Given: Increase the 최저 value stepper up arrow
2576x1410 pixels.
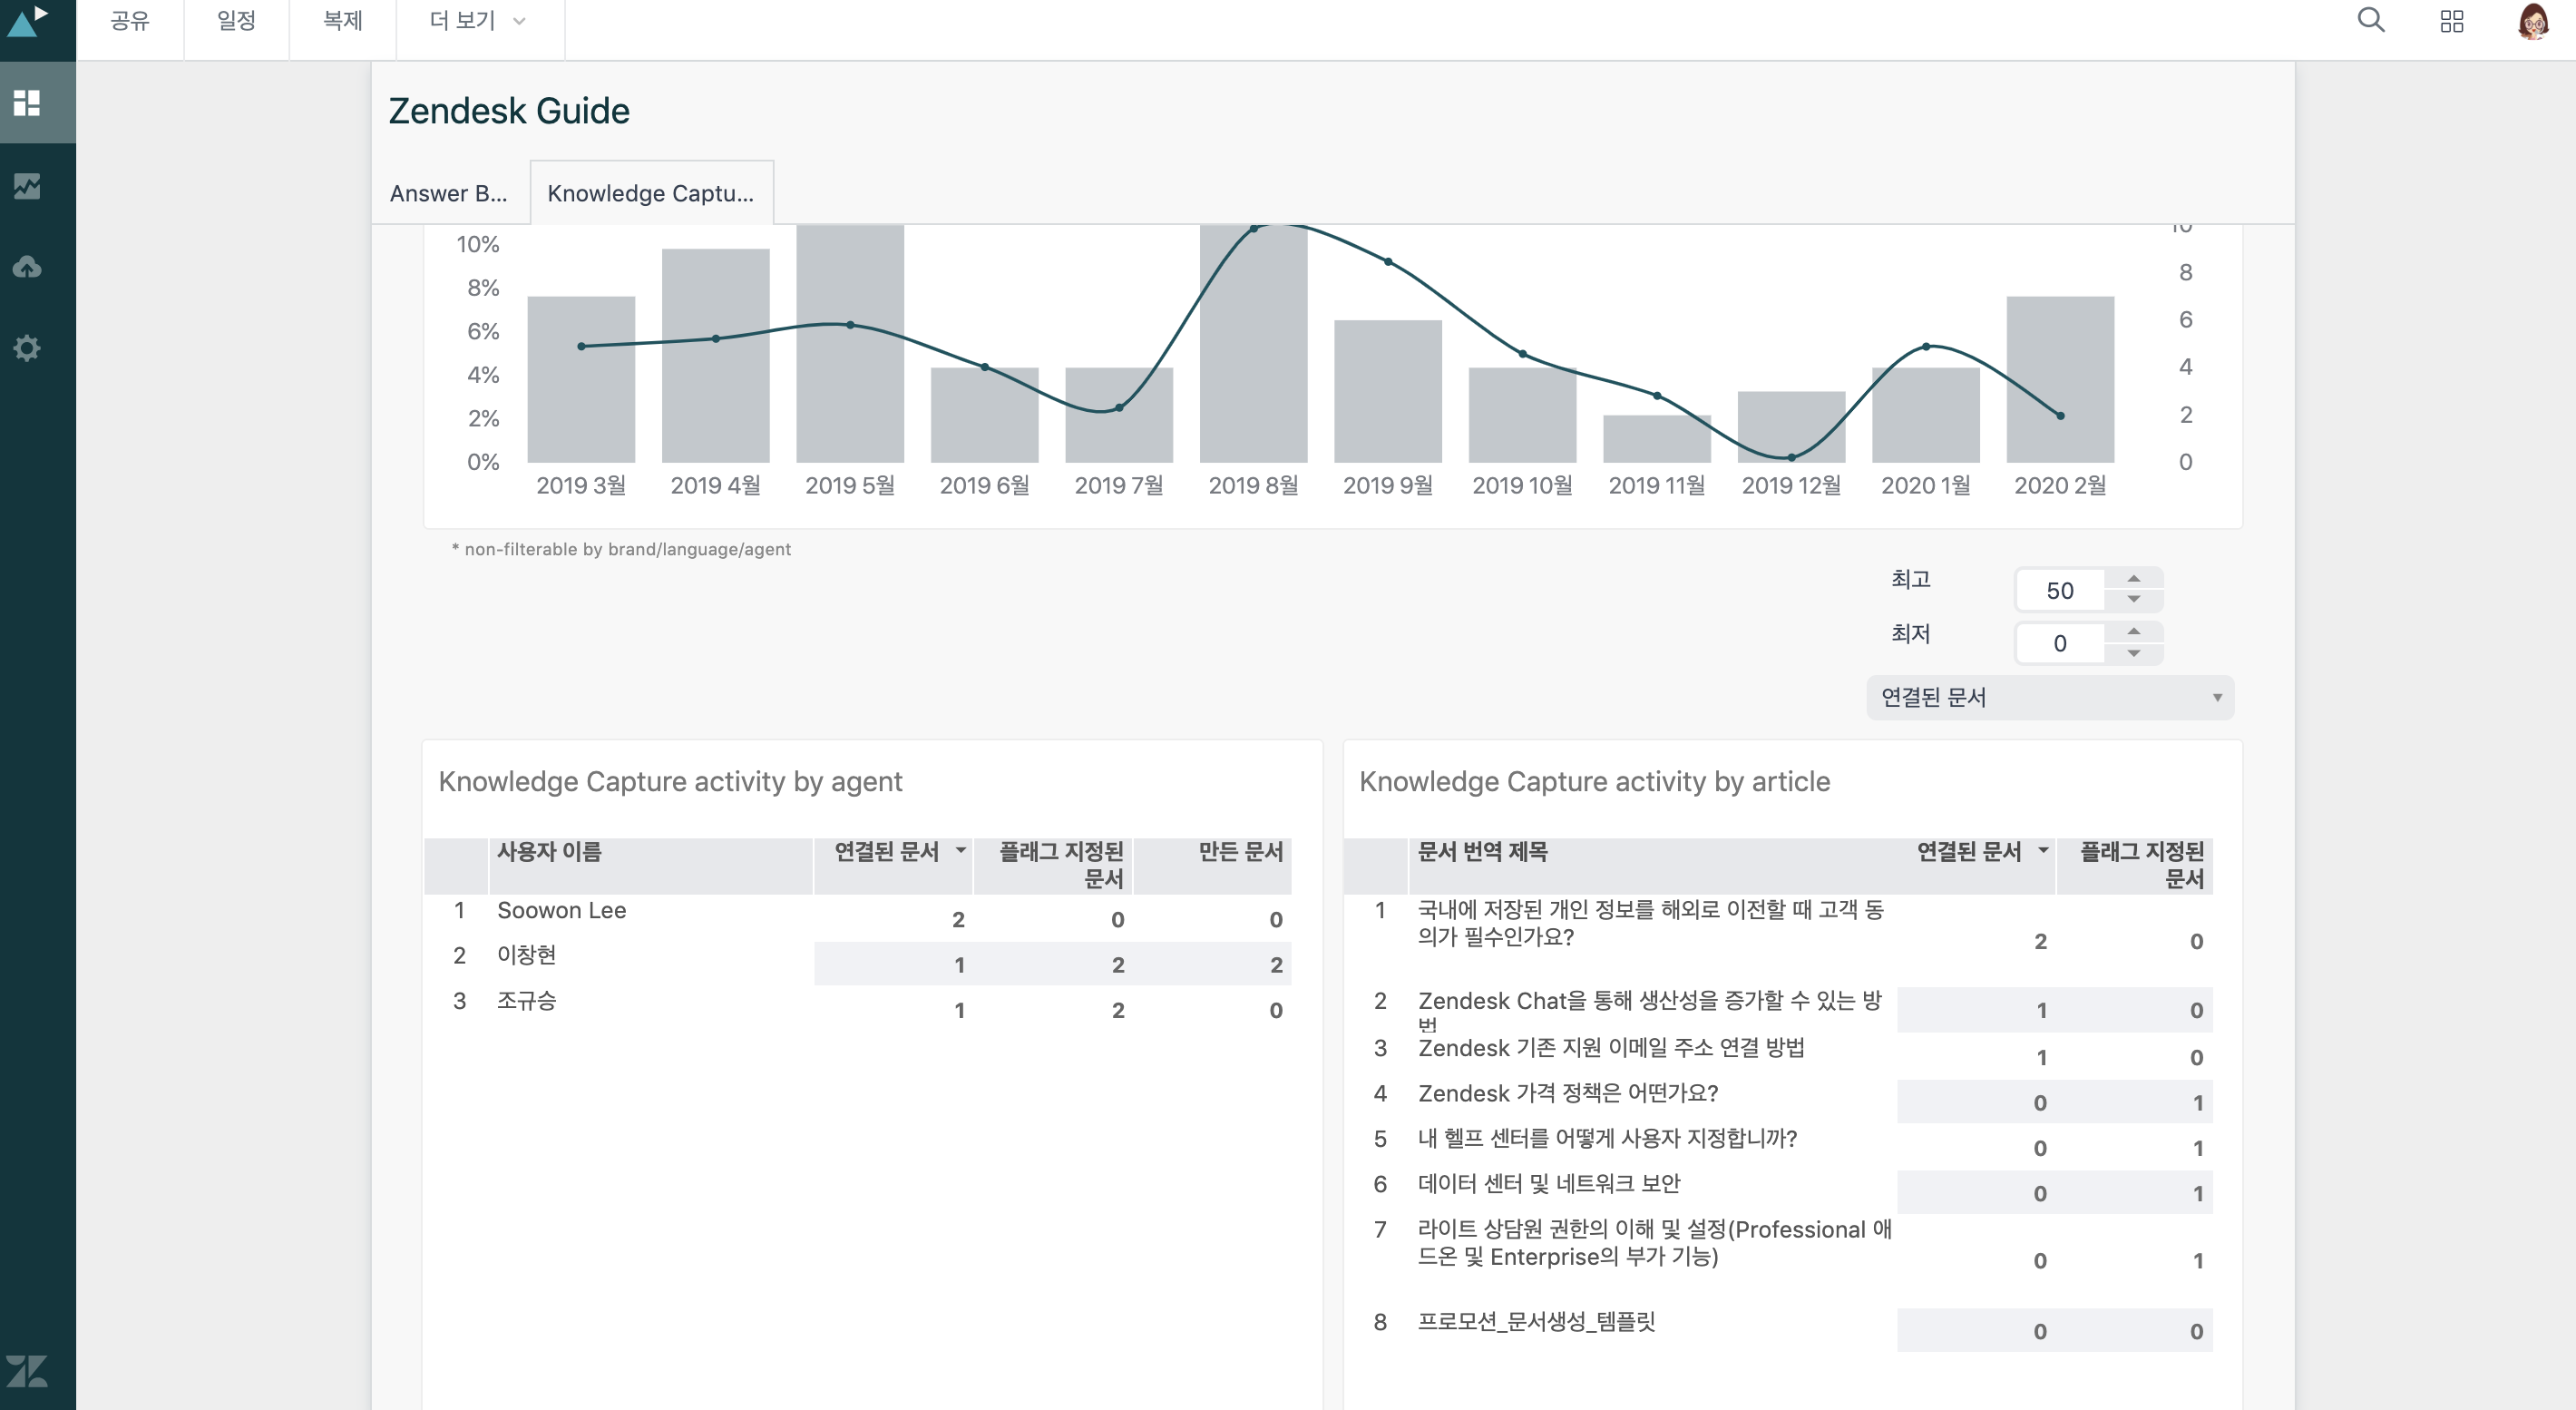Looking at the screenshot, I should click(x=2134, y=632).
